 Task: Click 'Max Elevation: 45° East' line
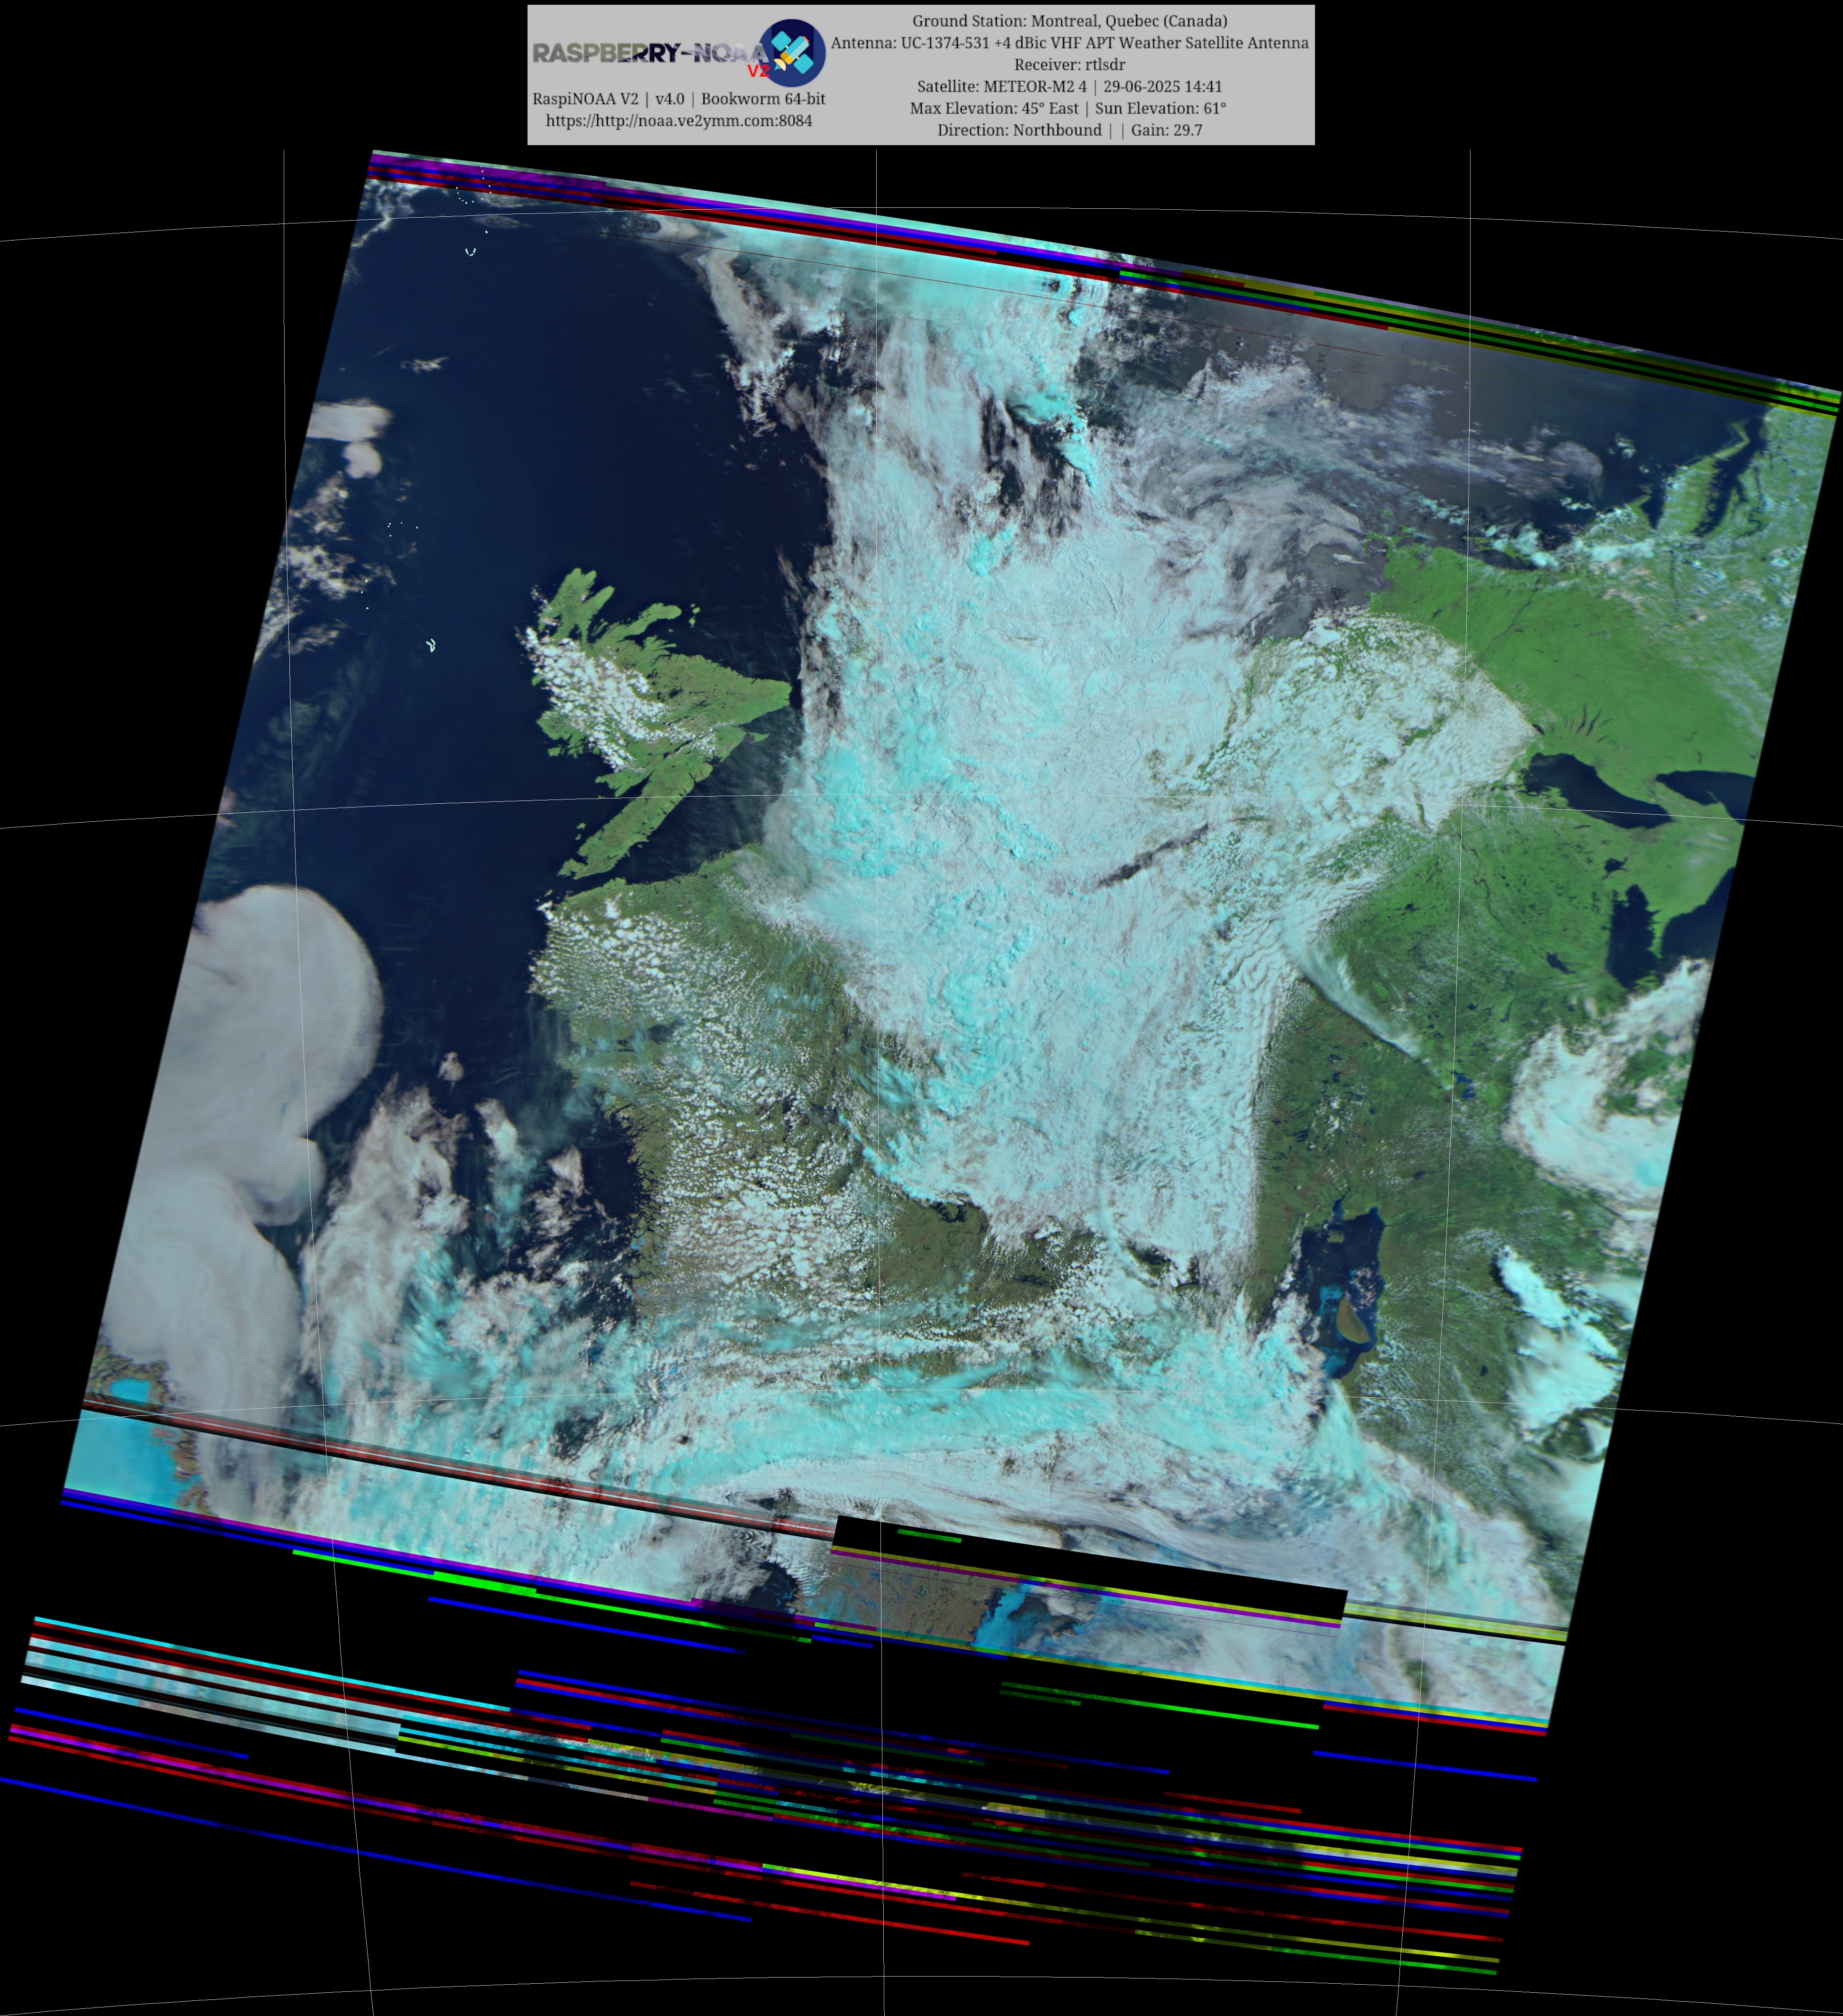click(x=1068, y=108)
